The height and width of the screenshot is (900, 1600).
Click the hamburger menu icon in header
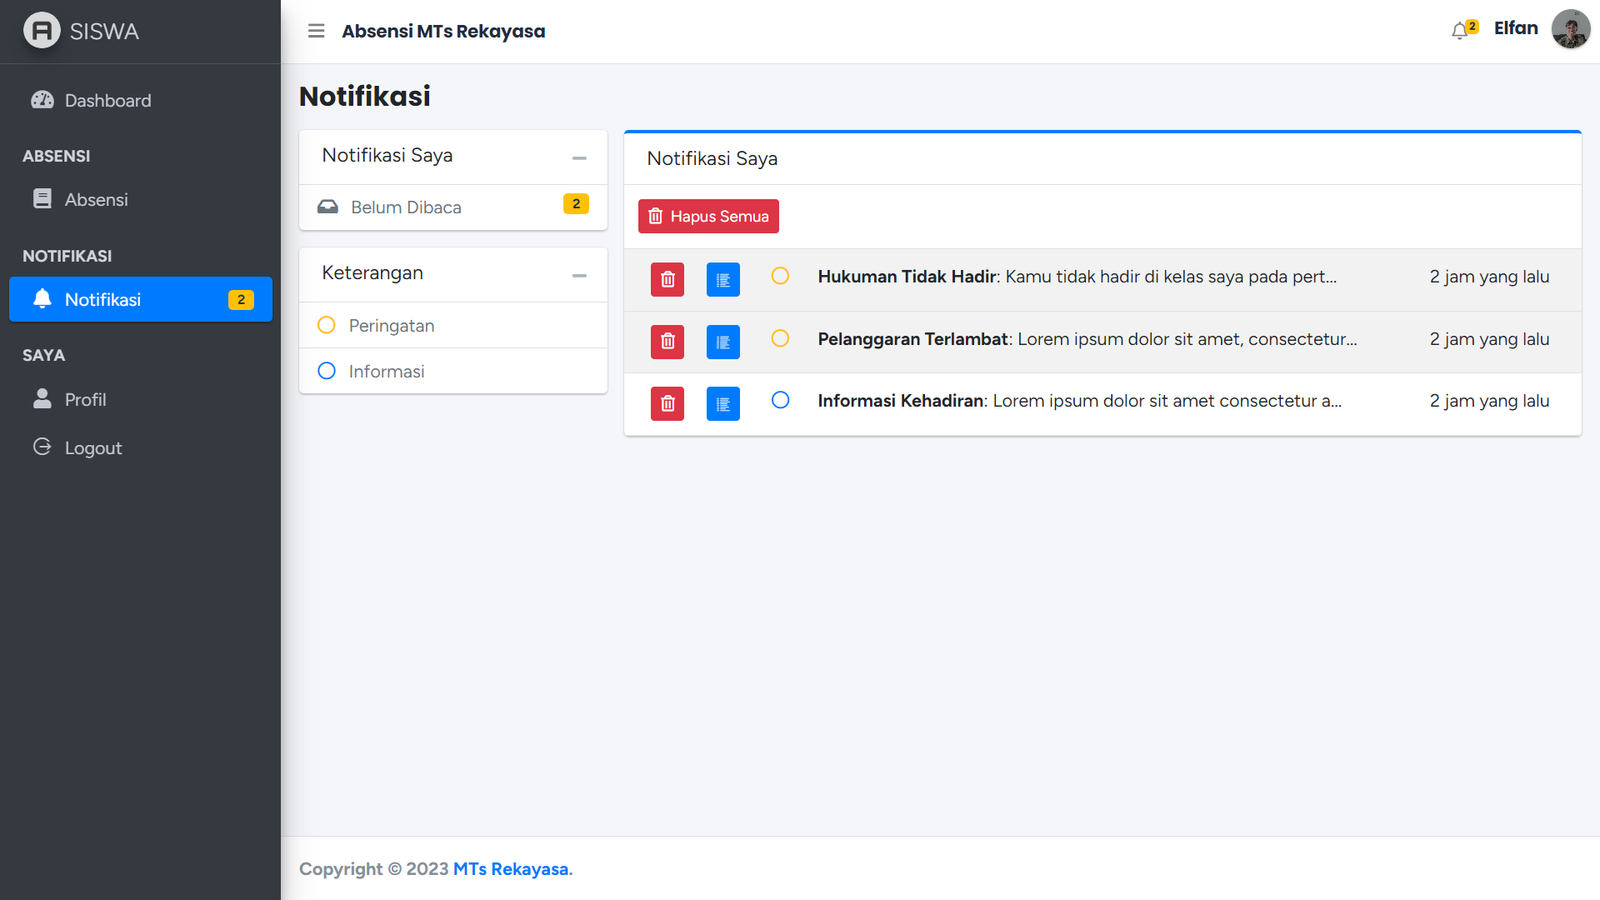[x=316, y=31]
